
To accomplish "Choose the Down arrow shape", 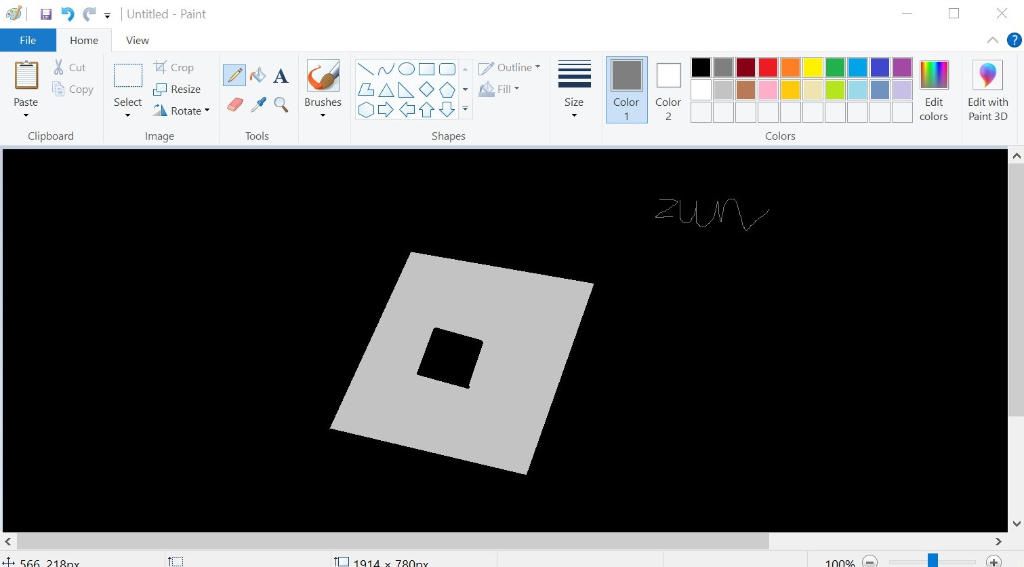I will click(x=447, y=110).
